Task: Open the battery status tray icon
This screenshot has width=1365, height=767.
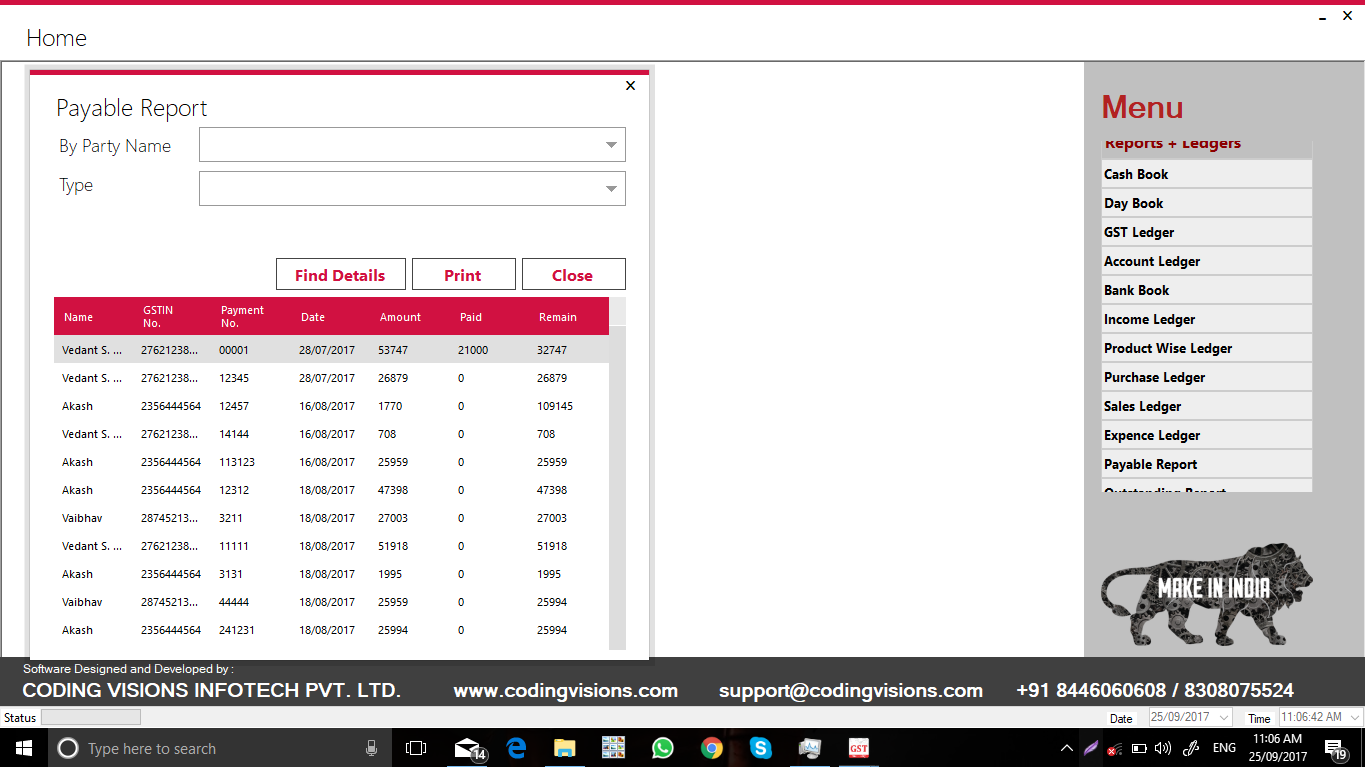Action: [x=1139, y=748]
